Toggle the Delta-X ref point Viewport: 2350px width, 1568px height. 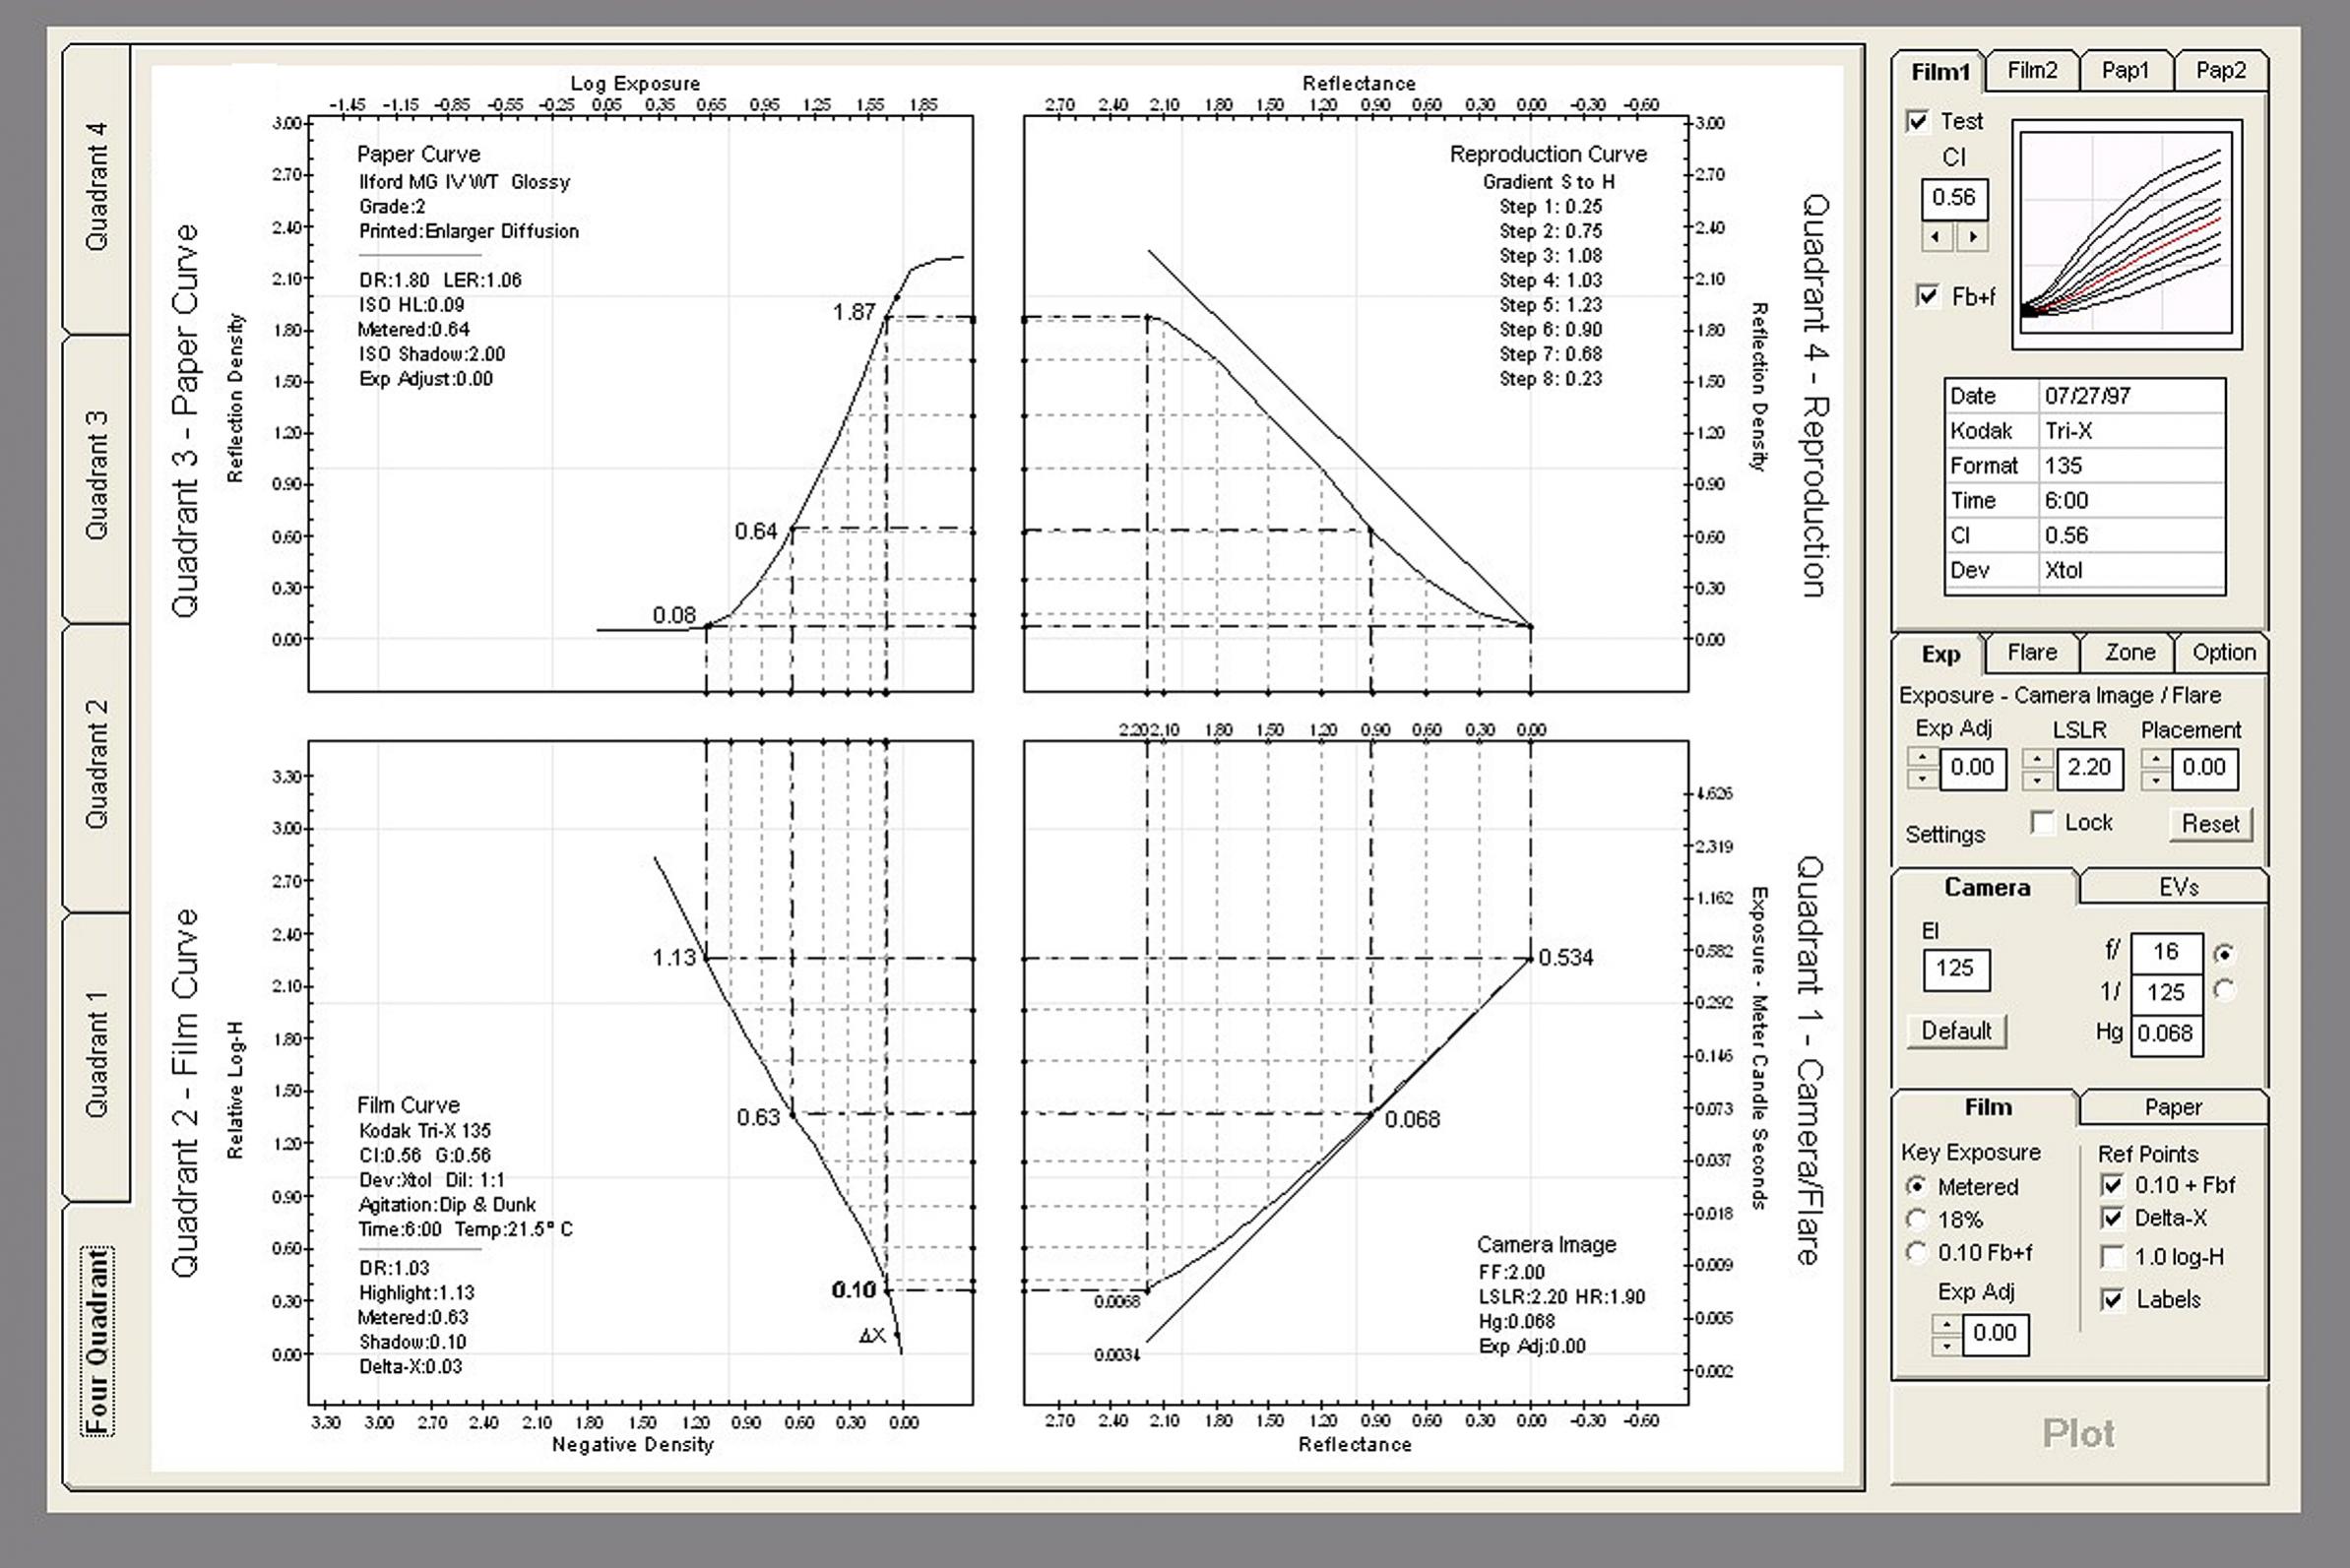(2112, 1219)
